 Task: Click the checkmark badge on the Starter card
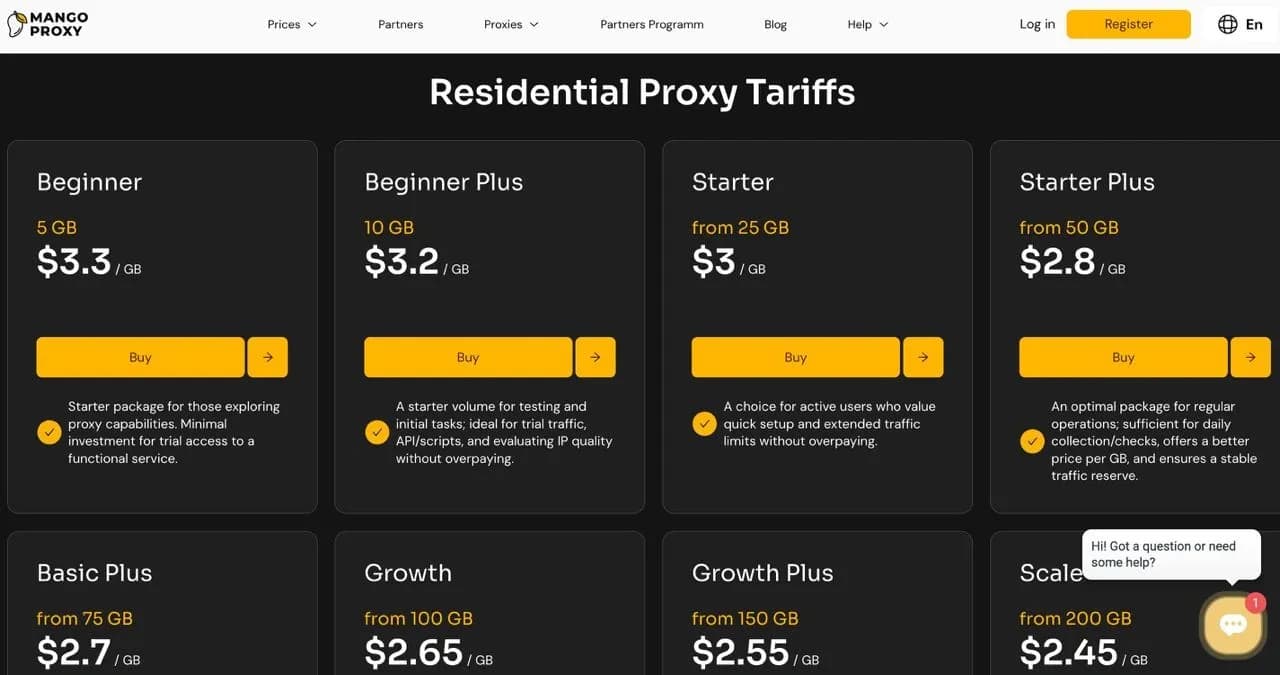[x=704, y=423]
